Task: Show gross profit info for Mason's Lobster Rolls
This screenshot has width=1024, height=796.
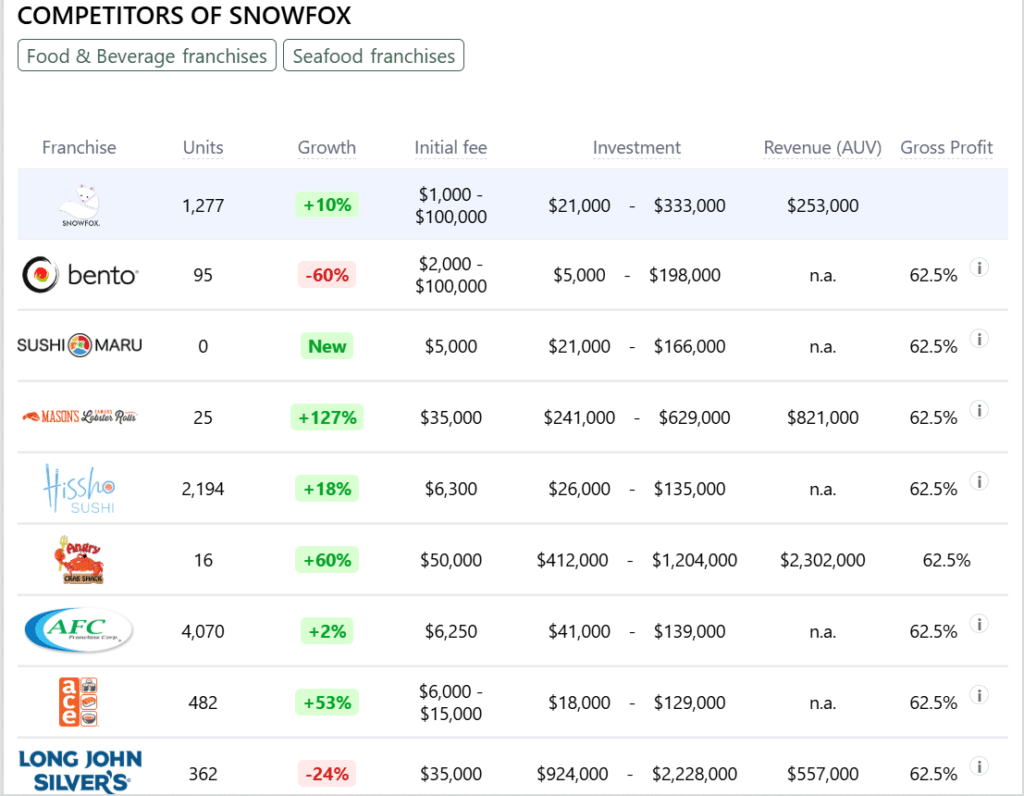Action: 978,409
